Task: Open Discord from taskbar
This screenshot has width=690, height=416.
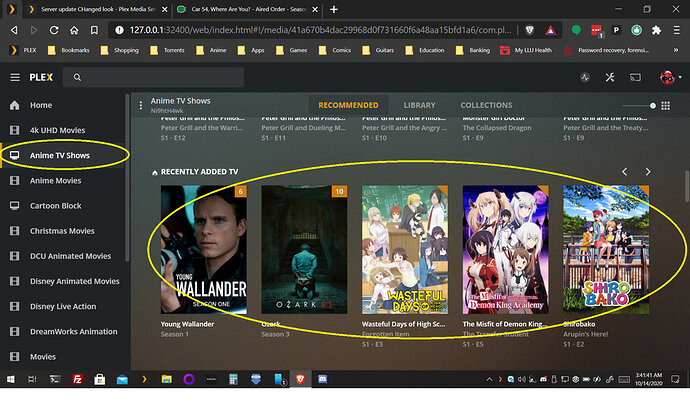Action: 323,379
